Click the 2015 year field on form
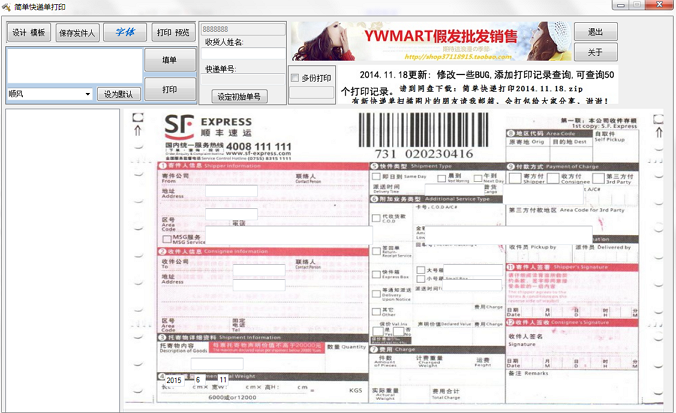Viewport: 676px width, 413px height. point(174,380)
